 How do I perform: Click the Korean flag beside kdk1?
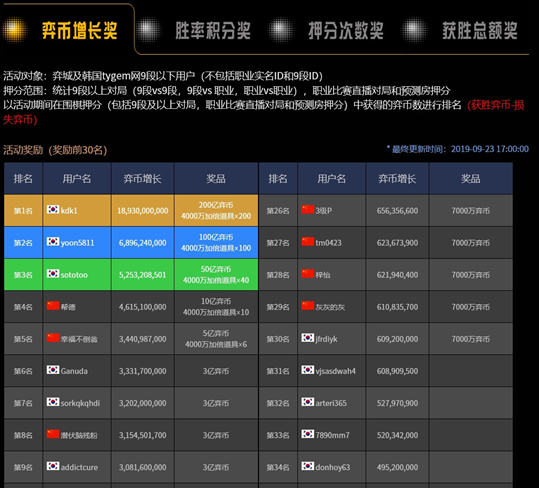coord(53,209)
